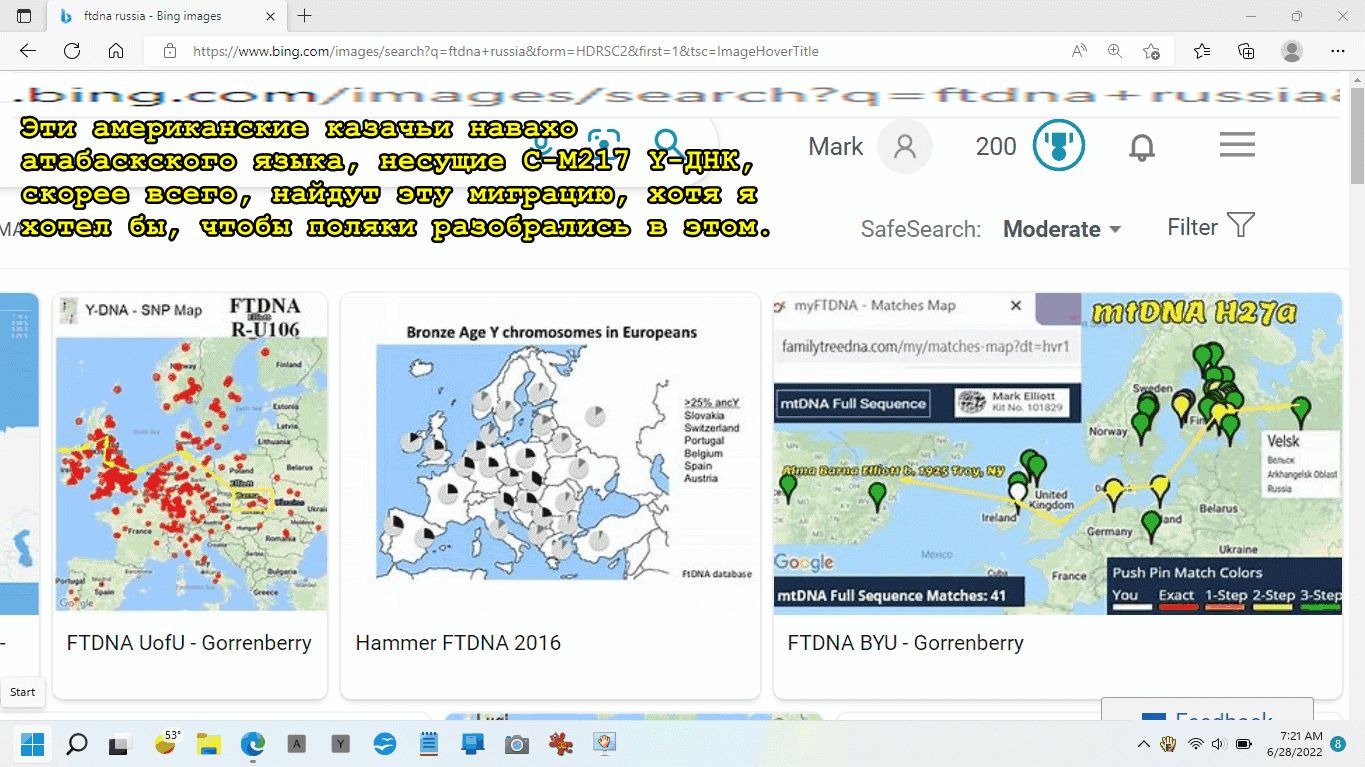This screenshot has height=767, width=1365.
Task: Open the R-U106 Y-DNA SNP map thumbnail
Action: (190, 453)
